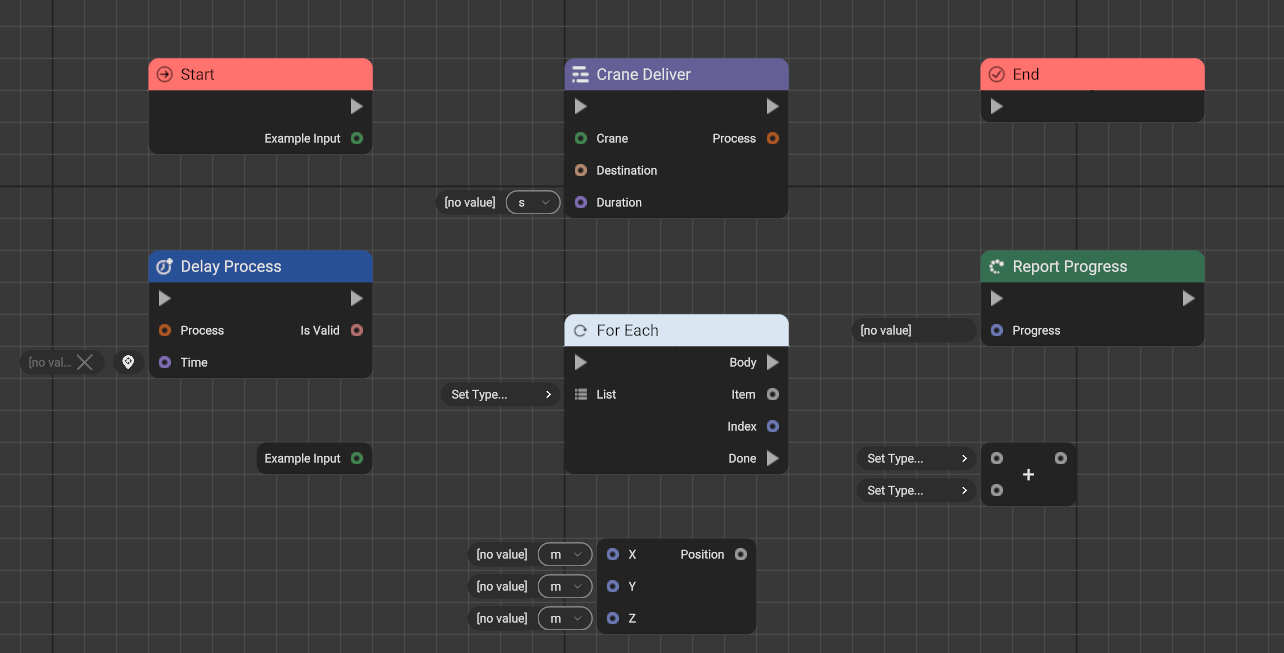Click the End node checkmark icon
Screen dimensions: 1284x653
996,75
